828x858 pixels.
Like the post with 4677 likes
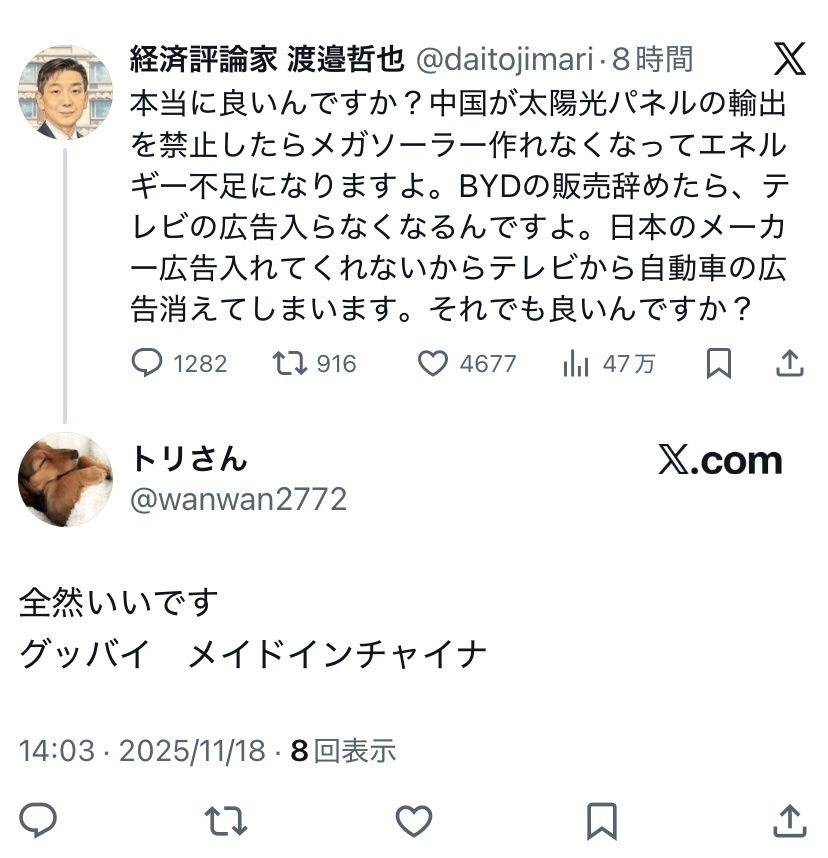tap(432, 364)
